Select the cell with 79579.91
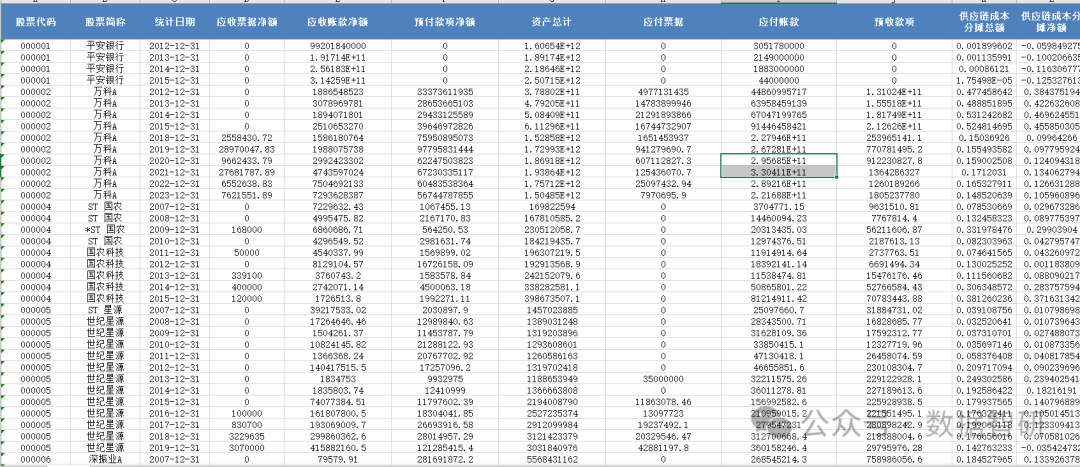Viewport: 1080px width, 467px height. (338, 459)
